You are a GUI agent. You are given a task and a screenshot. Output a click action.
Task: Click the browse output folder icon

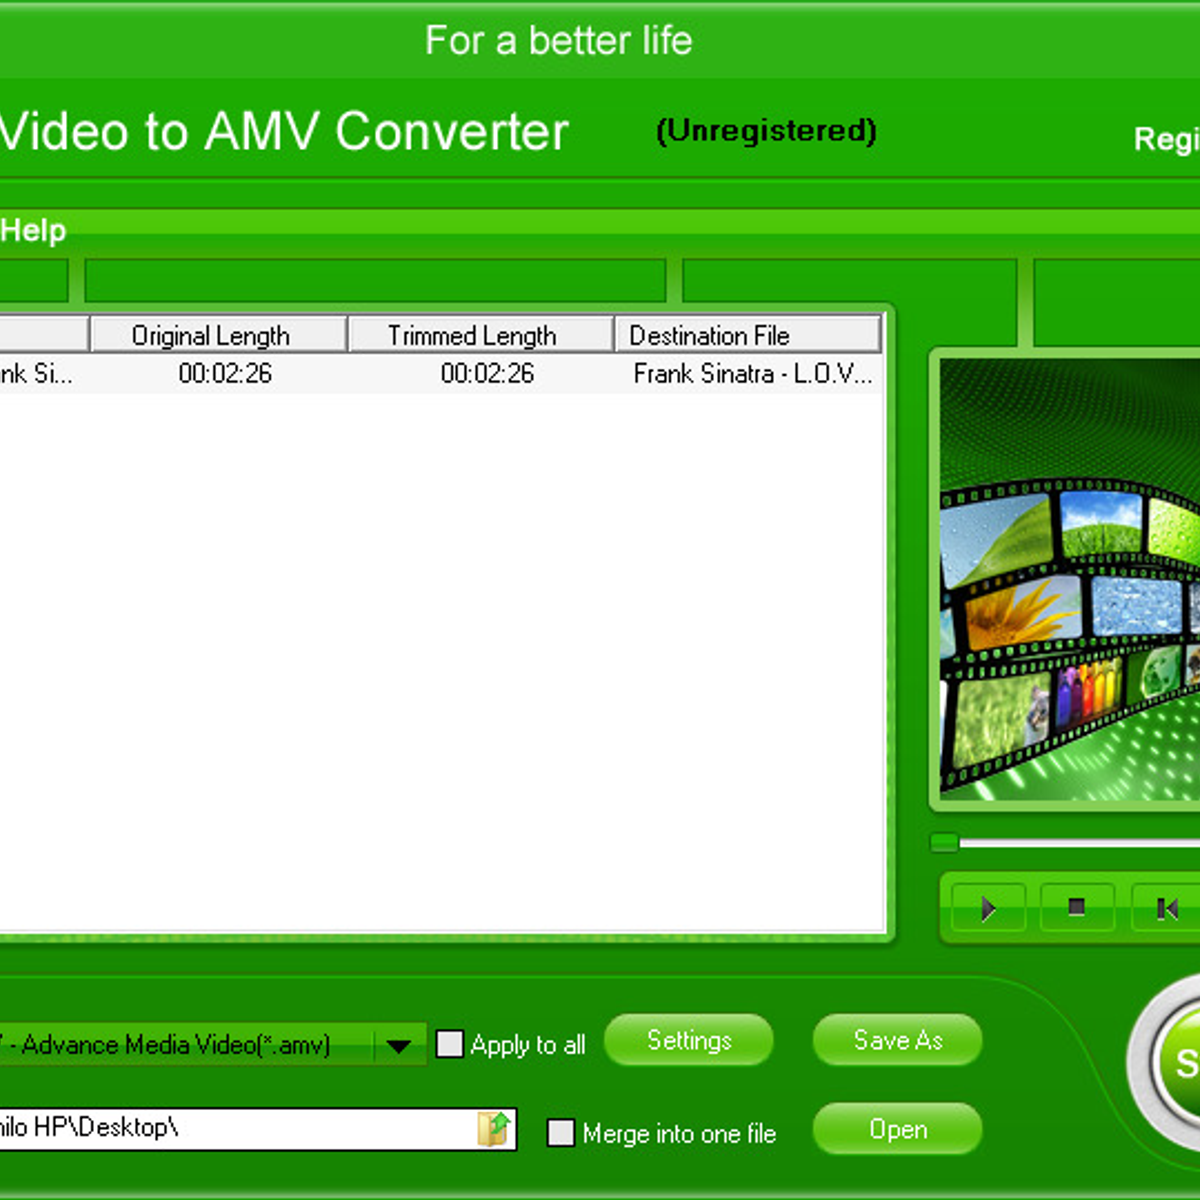click(494, 1129)
